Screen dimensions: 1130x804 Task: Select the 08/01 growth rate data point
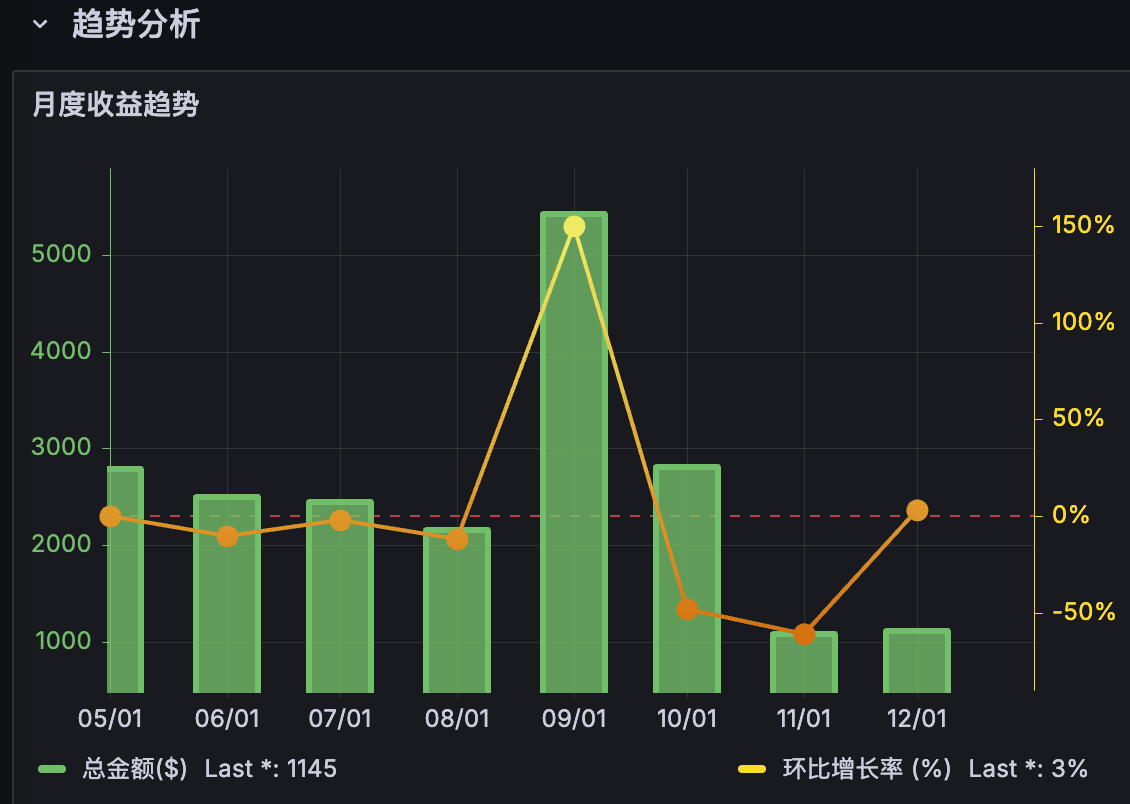click(x=457, y=539)
